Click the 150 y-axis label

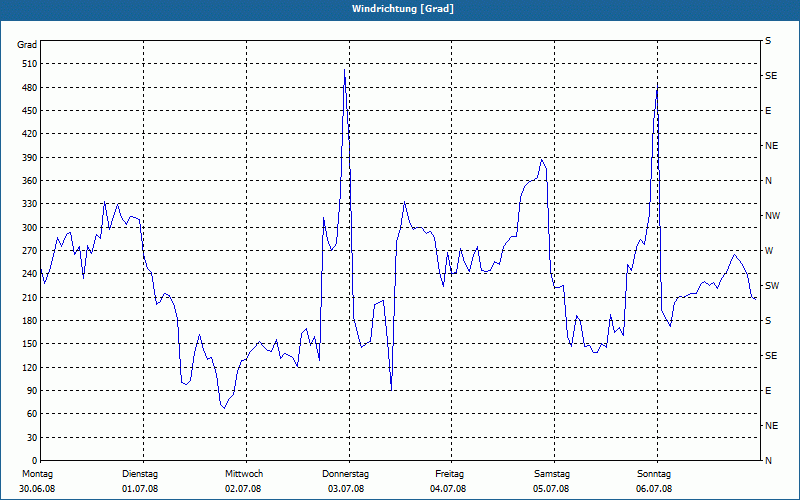[x=30, y=344]
